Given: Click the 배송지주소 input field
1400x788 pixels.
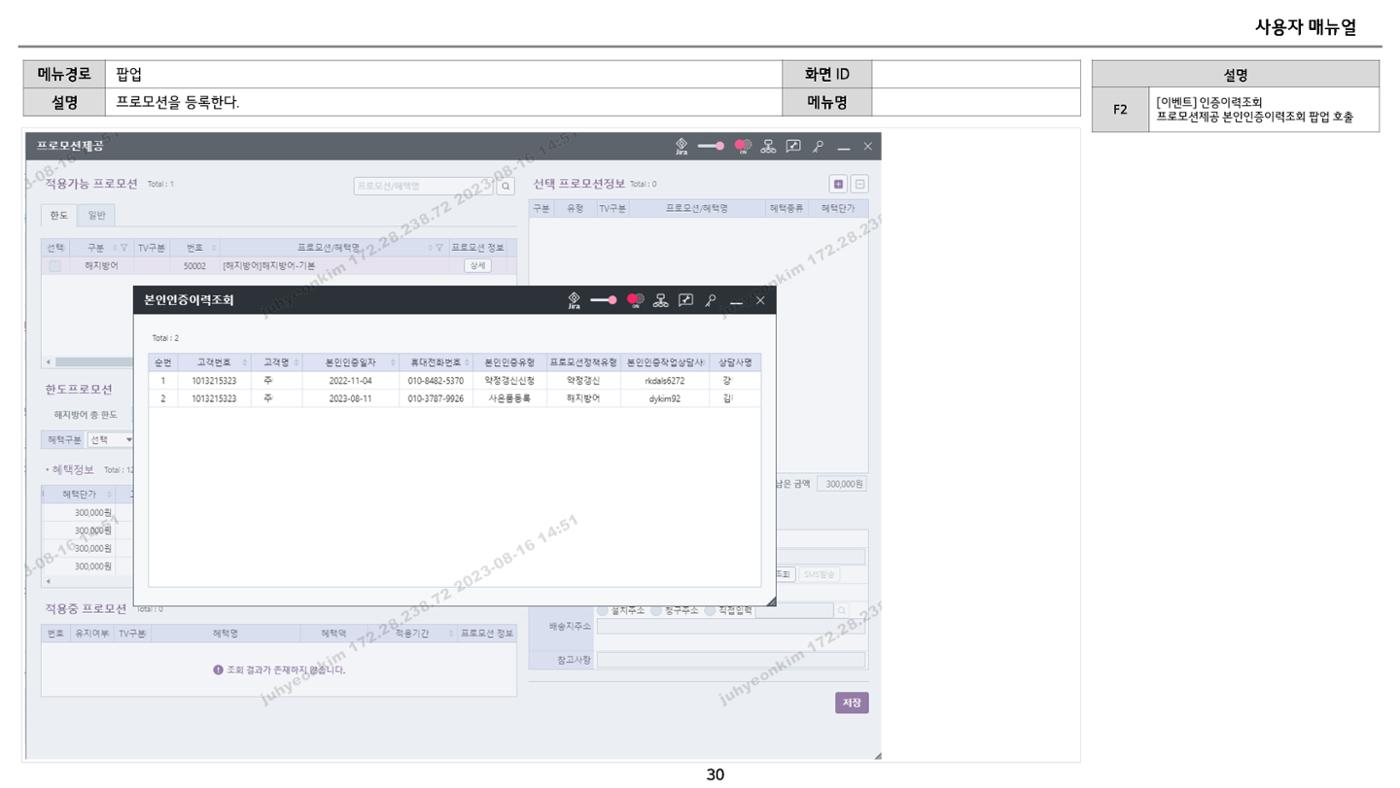Looking at the screenshot, I should [x=731, y=627].
